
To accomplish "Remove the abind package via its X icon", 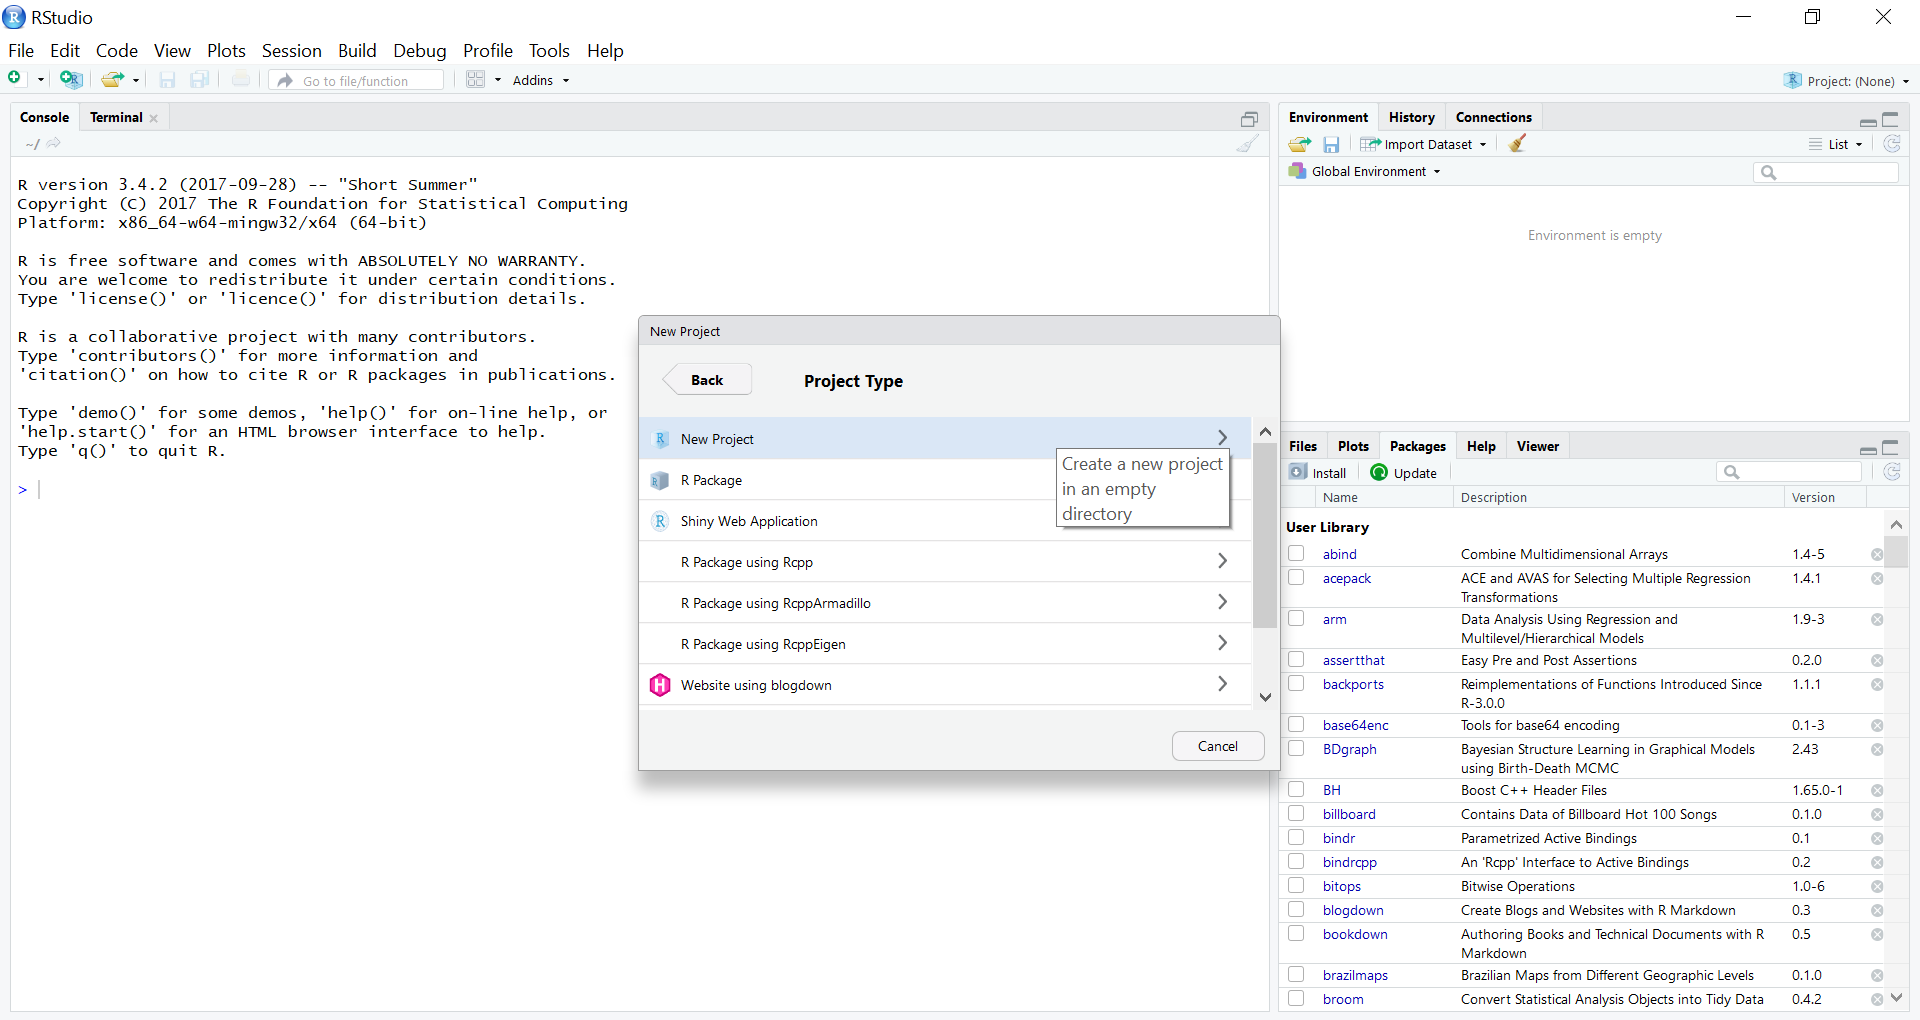I will click(1877, 555).
